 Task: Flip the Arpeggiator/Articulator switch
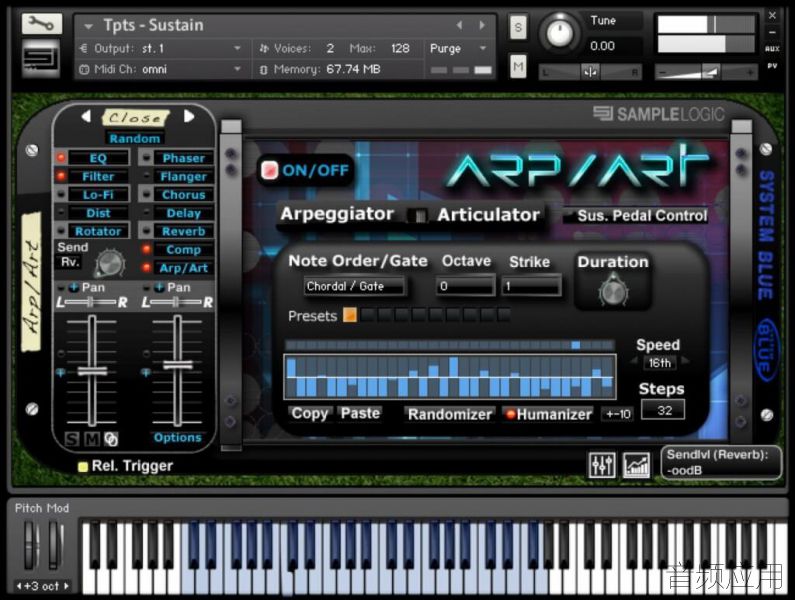[418, 216]
